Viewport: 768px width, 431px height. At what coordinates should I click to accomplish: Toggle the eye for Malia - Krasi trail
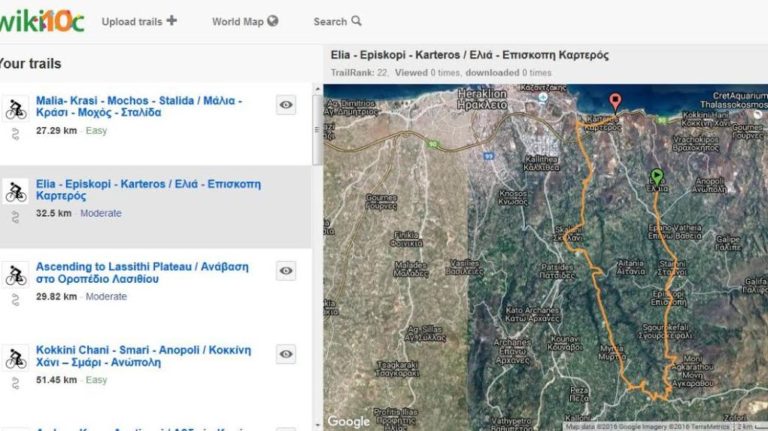pyautogui.click(x=286, y=105)
